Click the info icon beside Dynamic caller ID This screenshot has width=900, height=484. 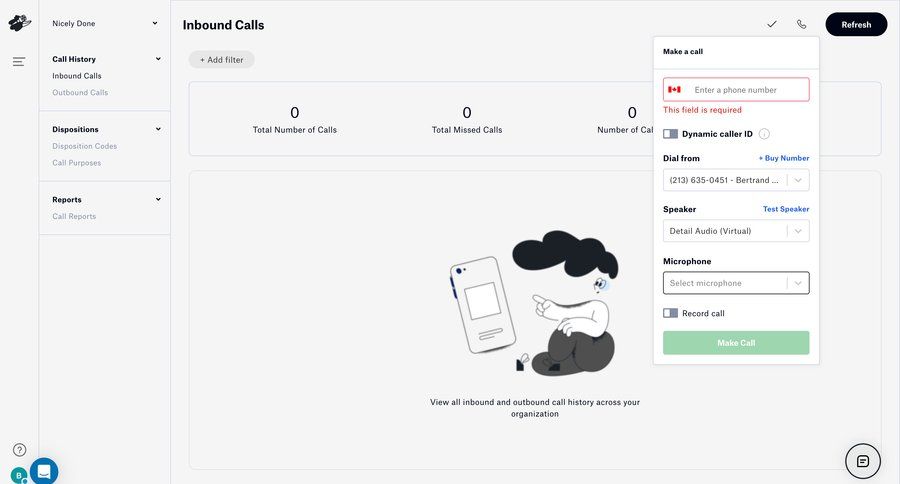coord(764,134)
